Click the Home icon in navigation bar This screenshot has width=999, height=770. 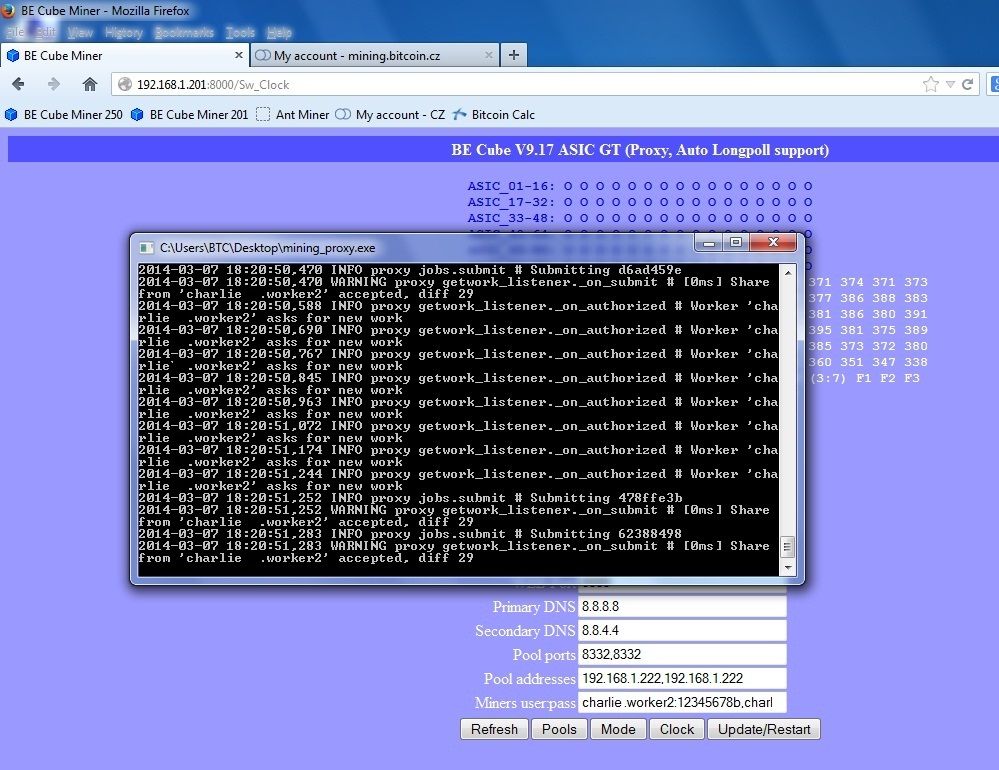(x=90, y=85)
